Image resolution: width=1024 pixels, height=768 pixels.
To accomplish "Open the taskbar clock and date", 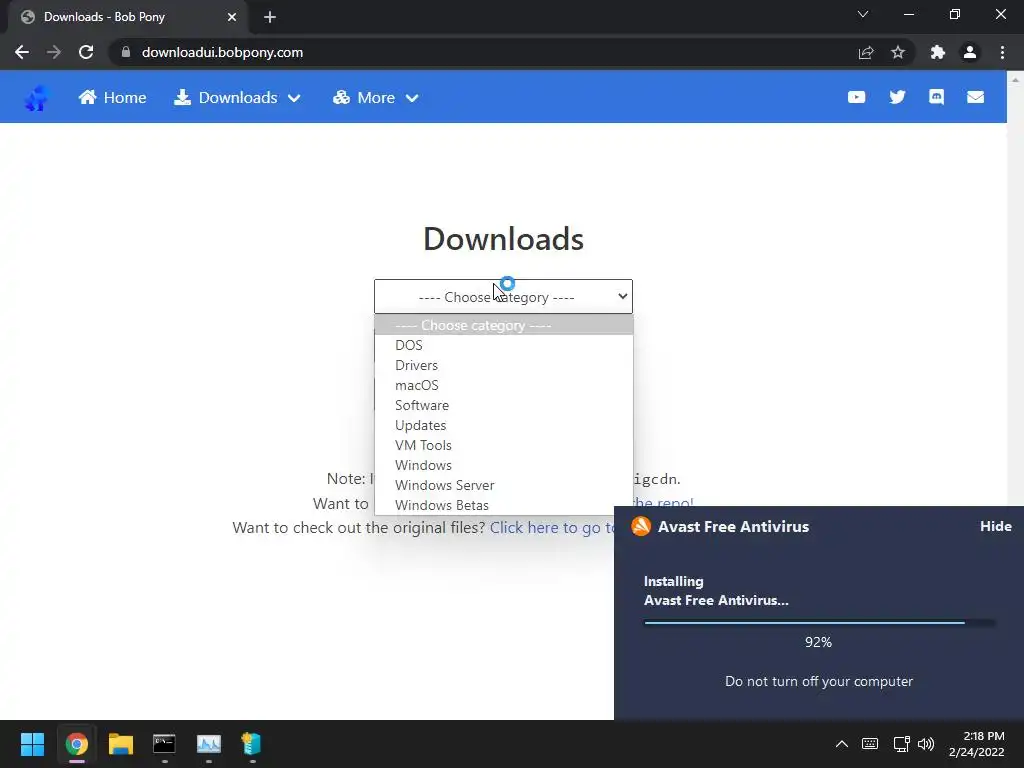I will (977, 744).
